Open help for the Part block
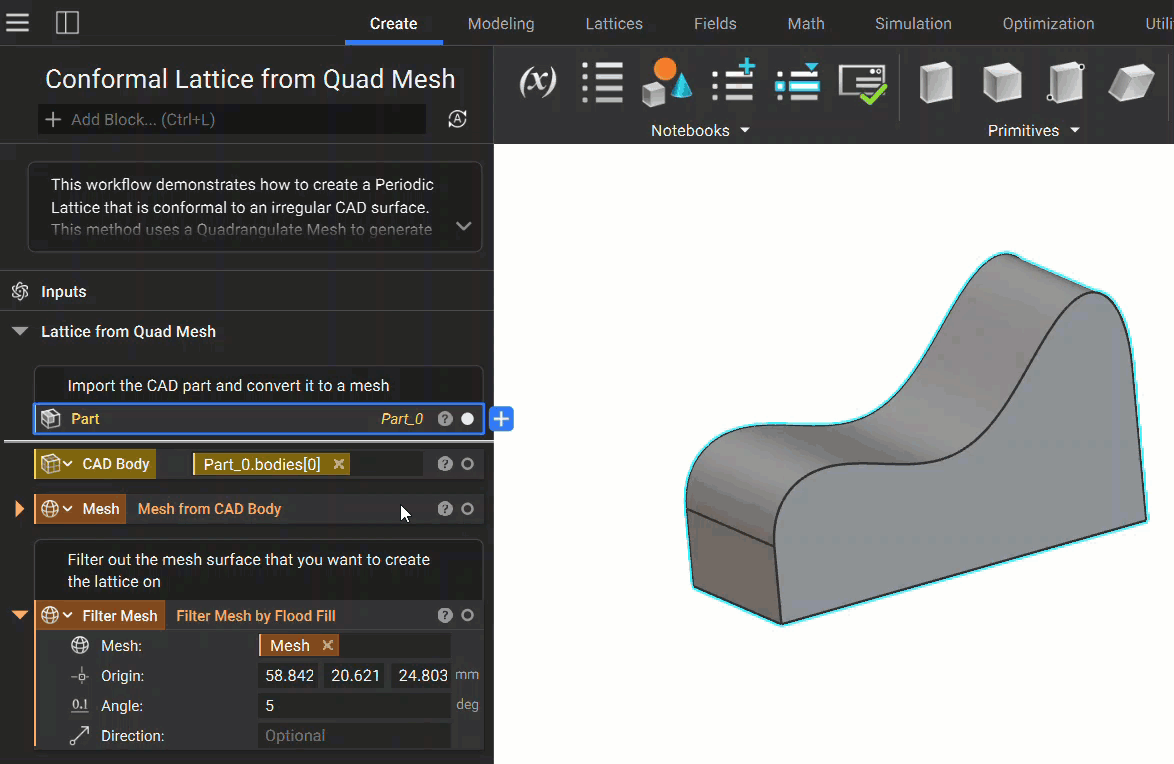 445,419
